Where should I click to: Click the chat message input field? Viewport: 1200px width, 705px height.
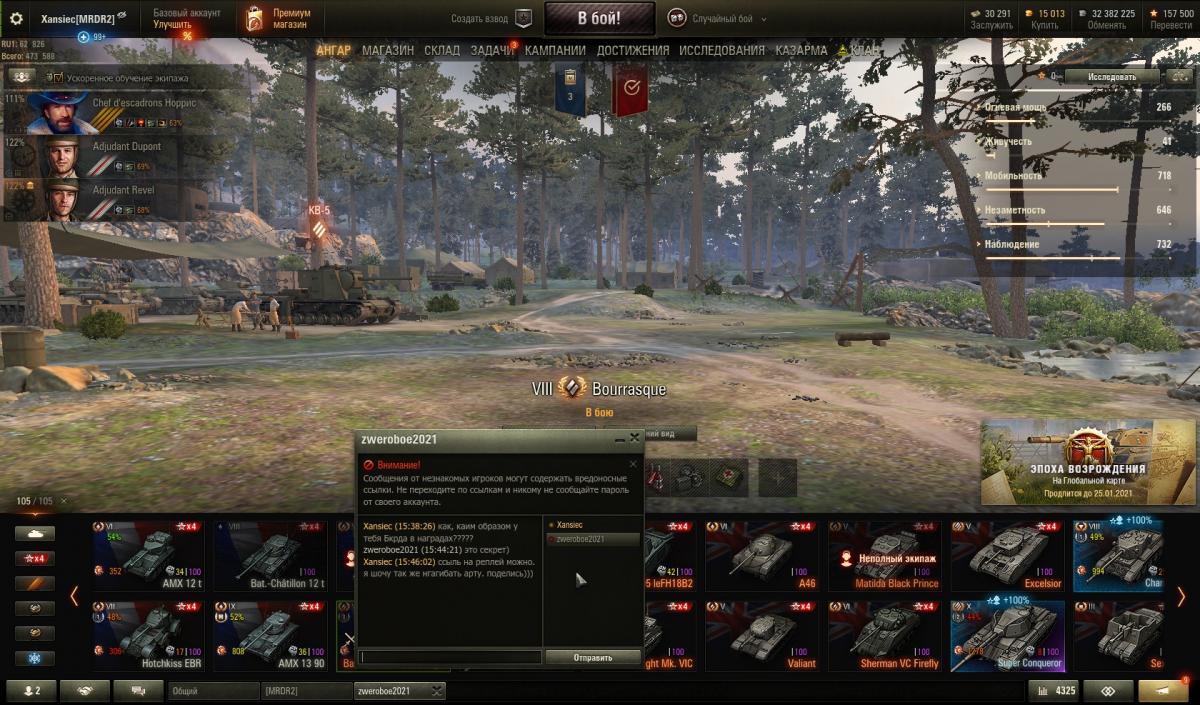[x=450, y=657]
